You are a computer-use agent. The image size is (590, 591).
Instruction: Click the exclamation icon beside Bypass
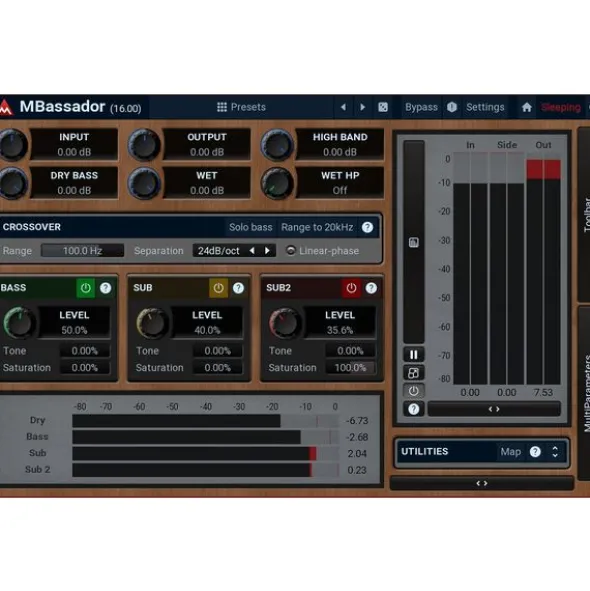click(x=452, y=107)
